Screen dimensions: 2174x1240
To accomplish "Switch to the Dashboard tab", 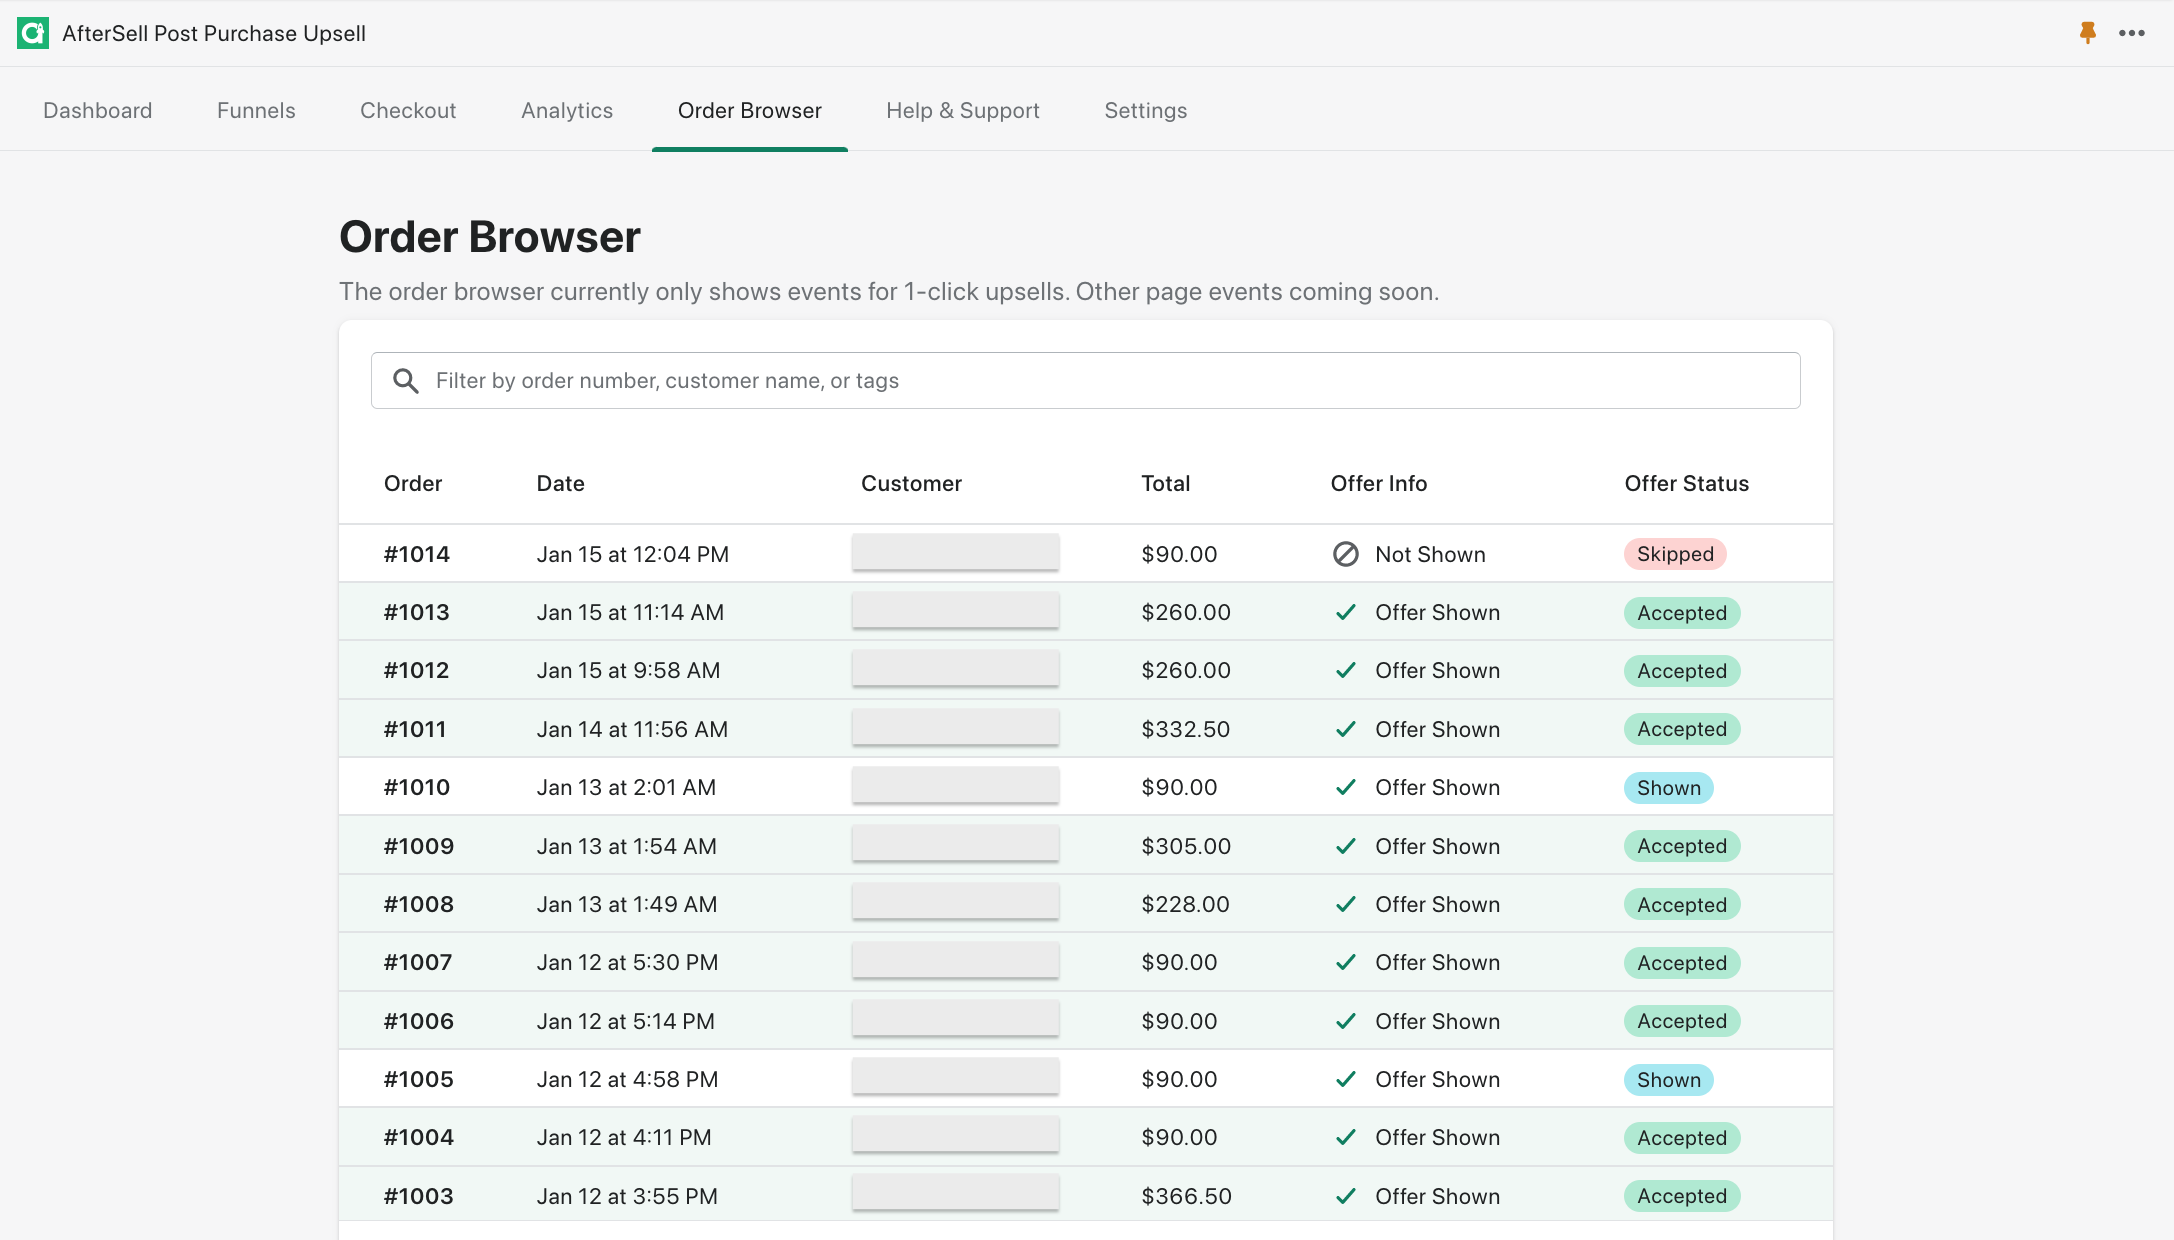I will [x=98, y=111].
